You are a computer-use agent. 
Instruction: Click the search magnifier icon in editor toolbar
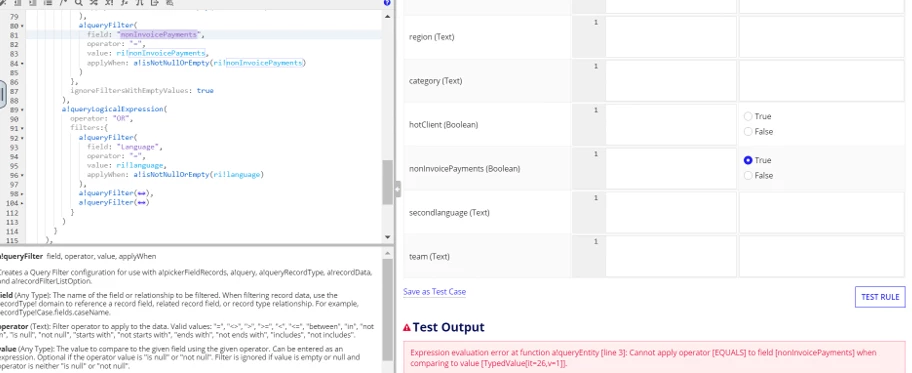79,2
